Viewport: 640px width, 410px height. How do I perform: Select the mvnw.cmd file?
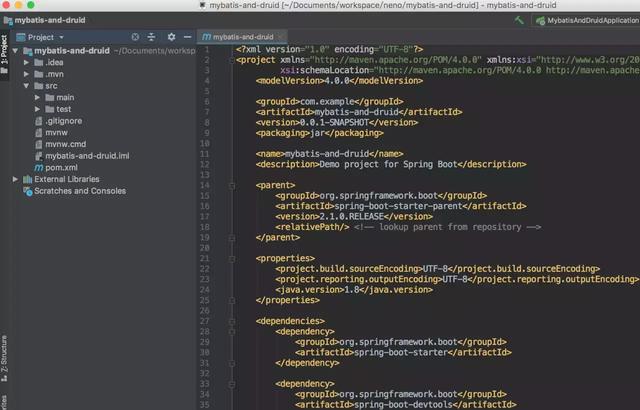pyautogui.click(x=65, y=144)
